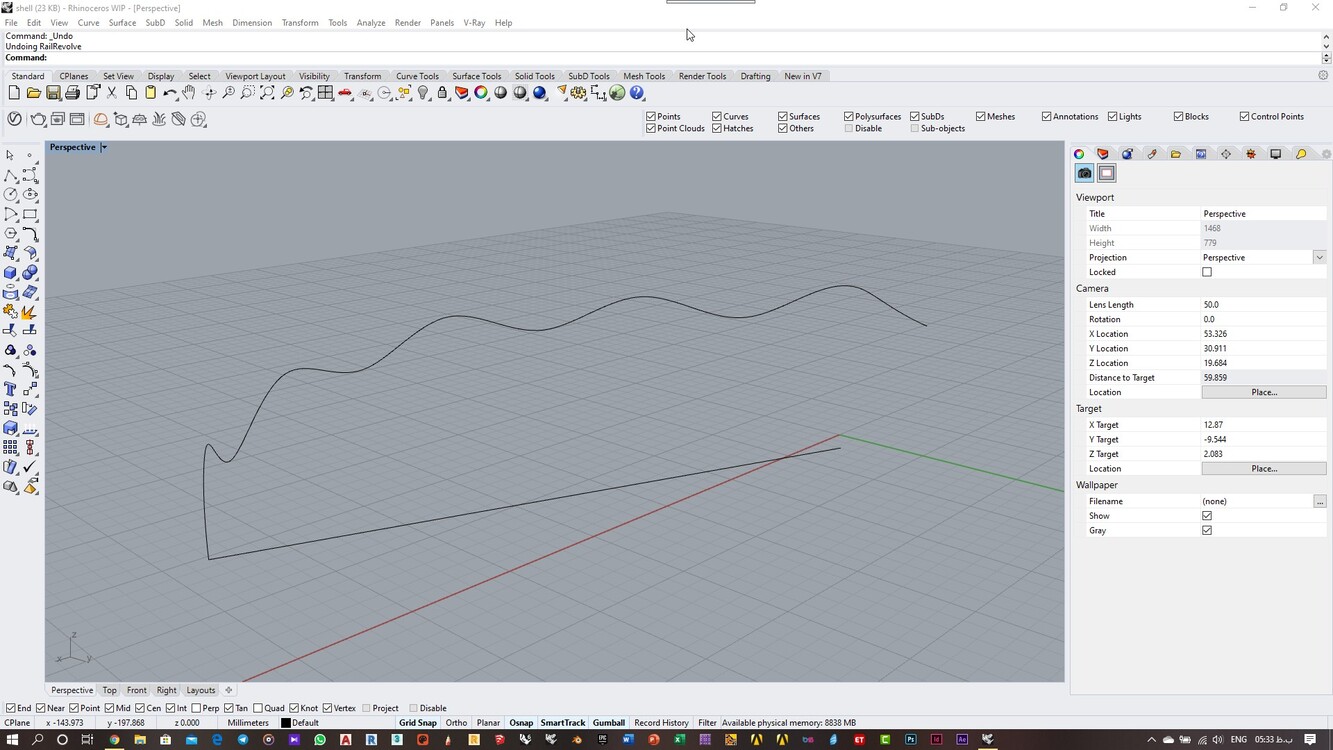The height and width of the screenshot is (750, 1333).
Task: Open the panel options gear in the Properties panel
Action: [1327, 154]
